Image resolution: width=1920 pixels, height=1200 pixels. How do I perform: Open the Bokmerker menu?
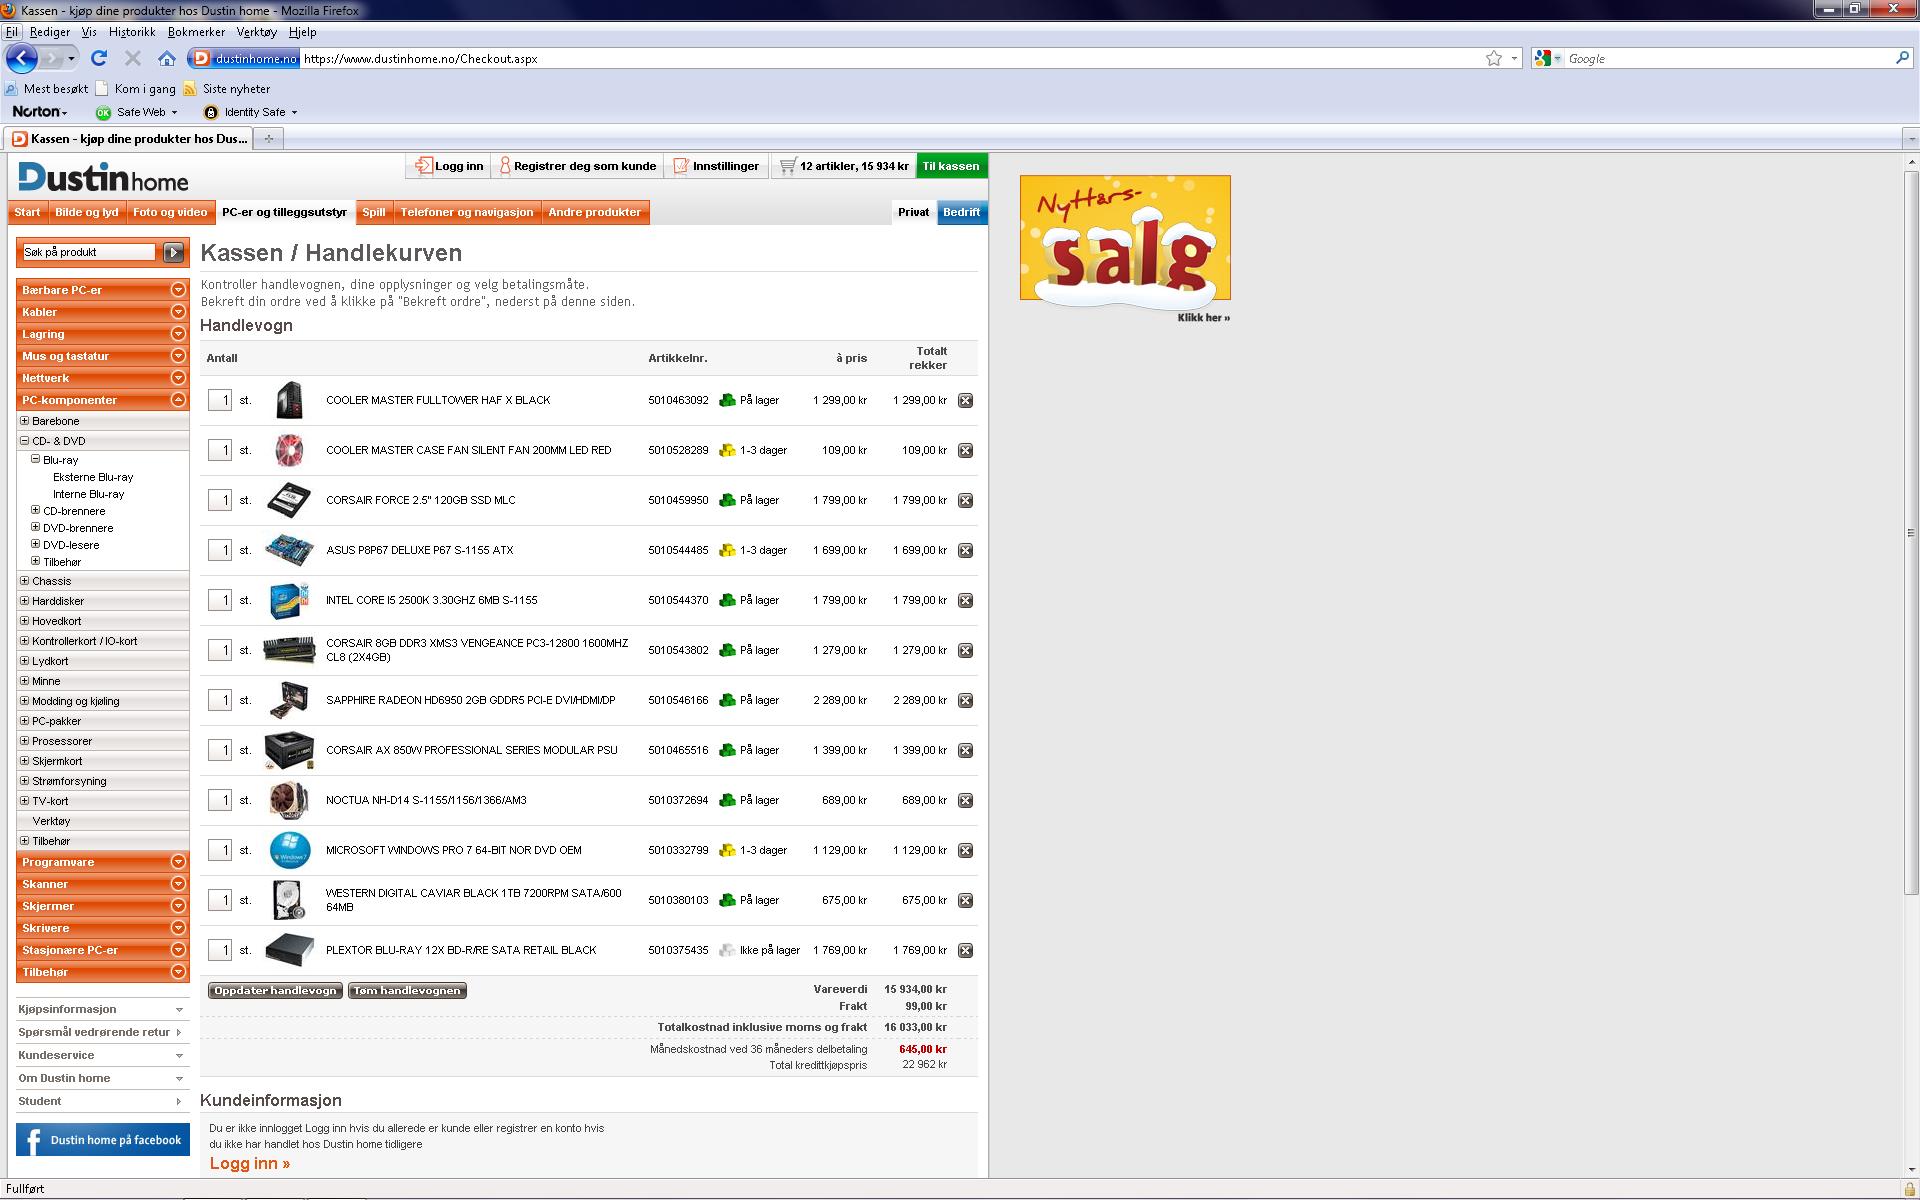point(196,32)
